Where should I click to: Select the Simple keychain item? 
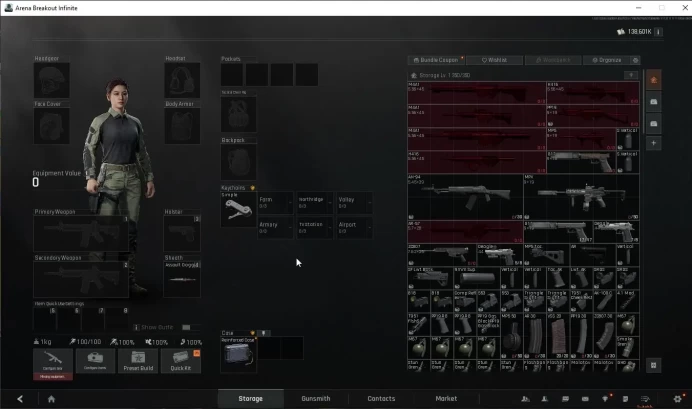point(238,209)
